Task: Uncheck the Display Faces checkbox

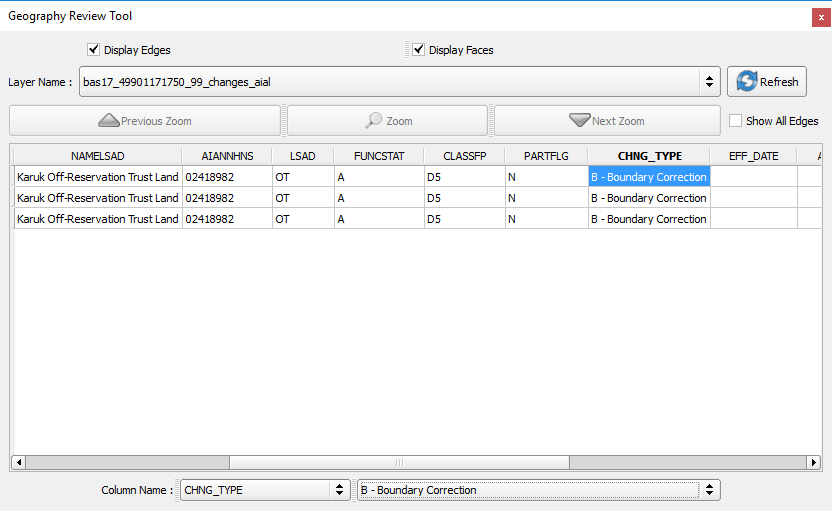Action: (419, 49)
